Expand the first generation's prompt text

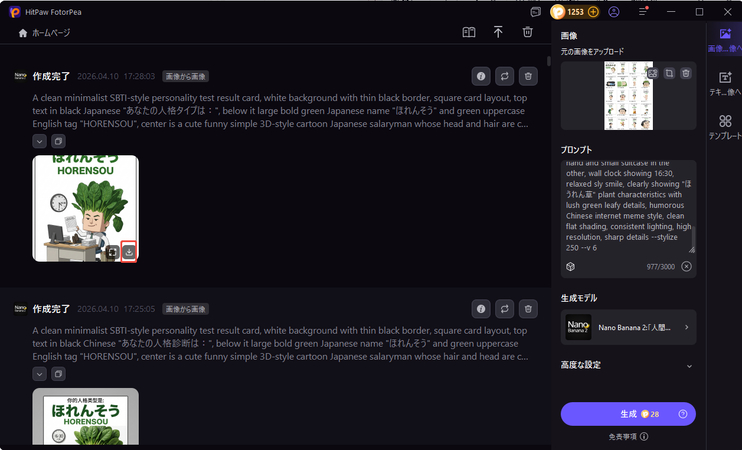tap(39, 141)
